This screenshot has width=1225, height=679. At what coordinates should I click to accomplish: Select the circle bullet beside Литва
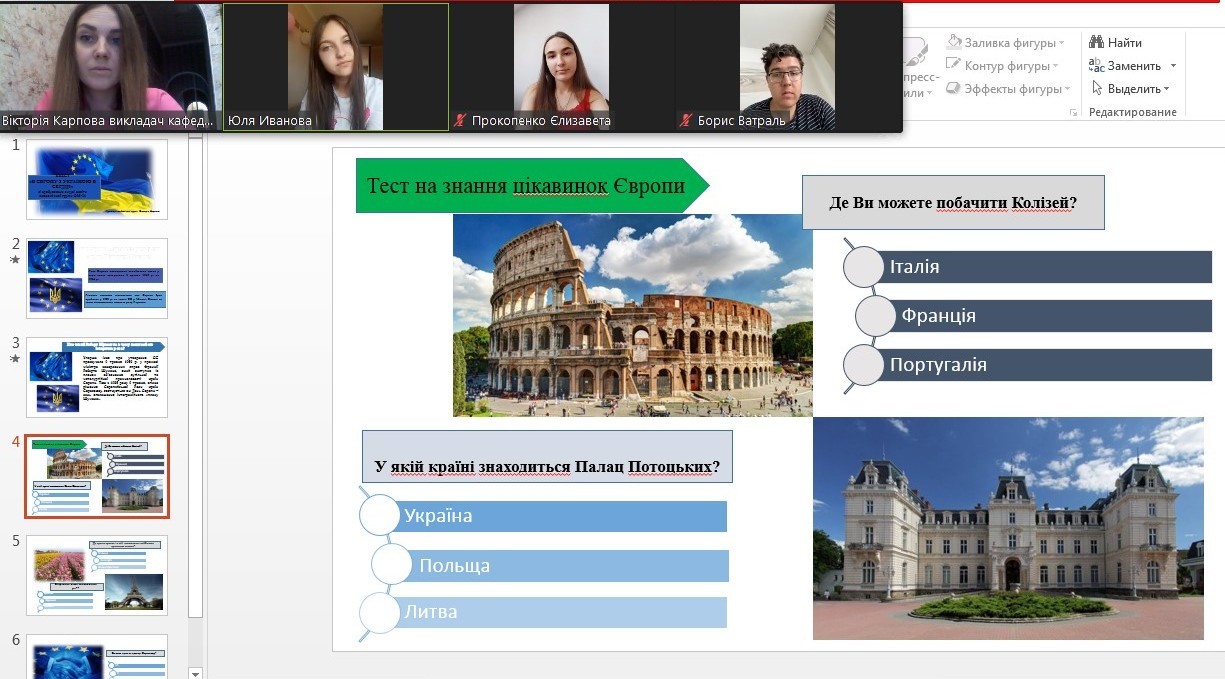[379, 612]
